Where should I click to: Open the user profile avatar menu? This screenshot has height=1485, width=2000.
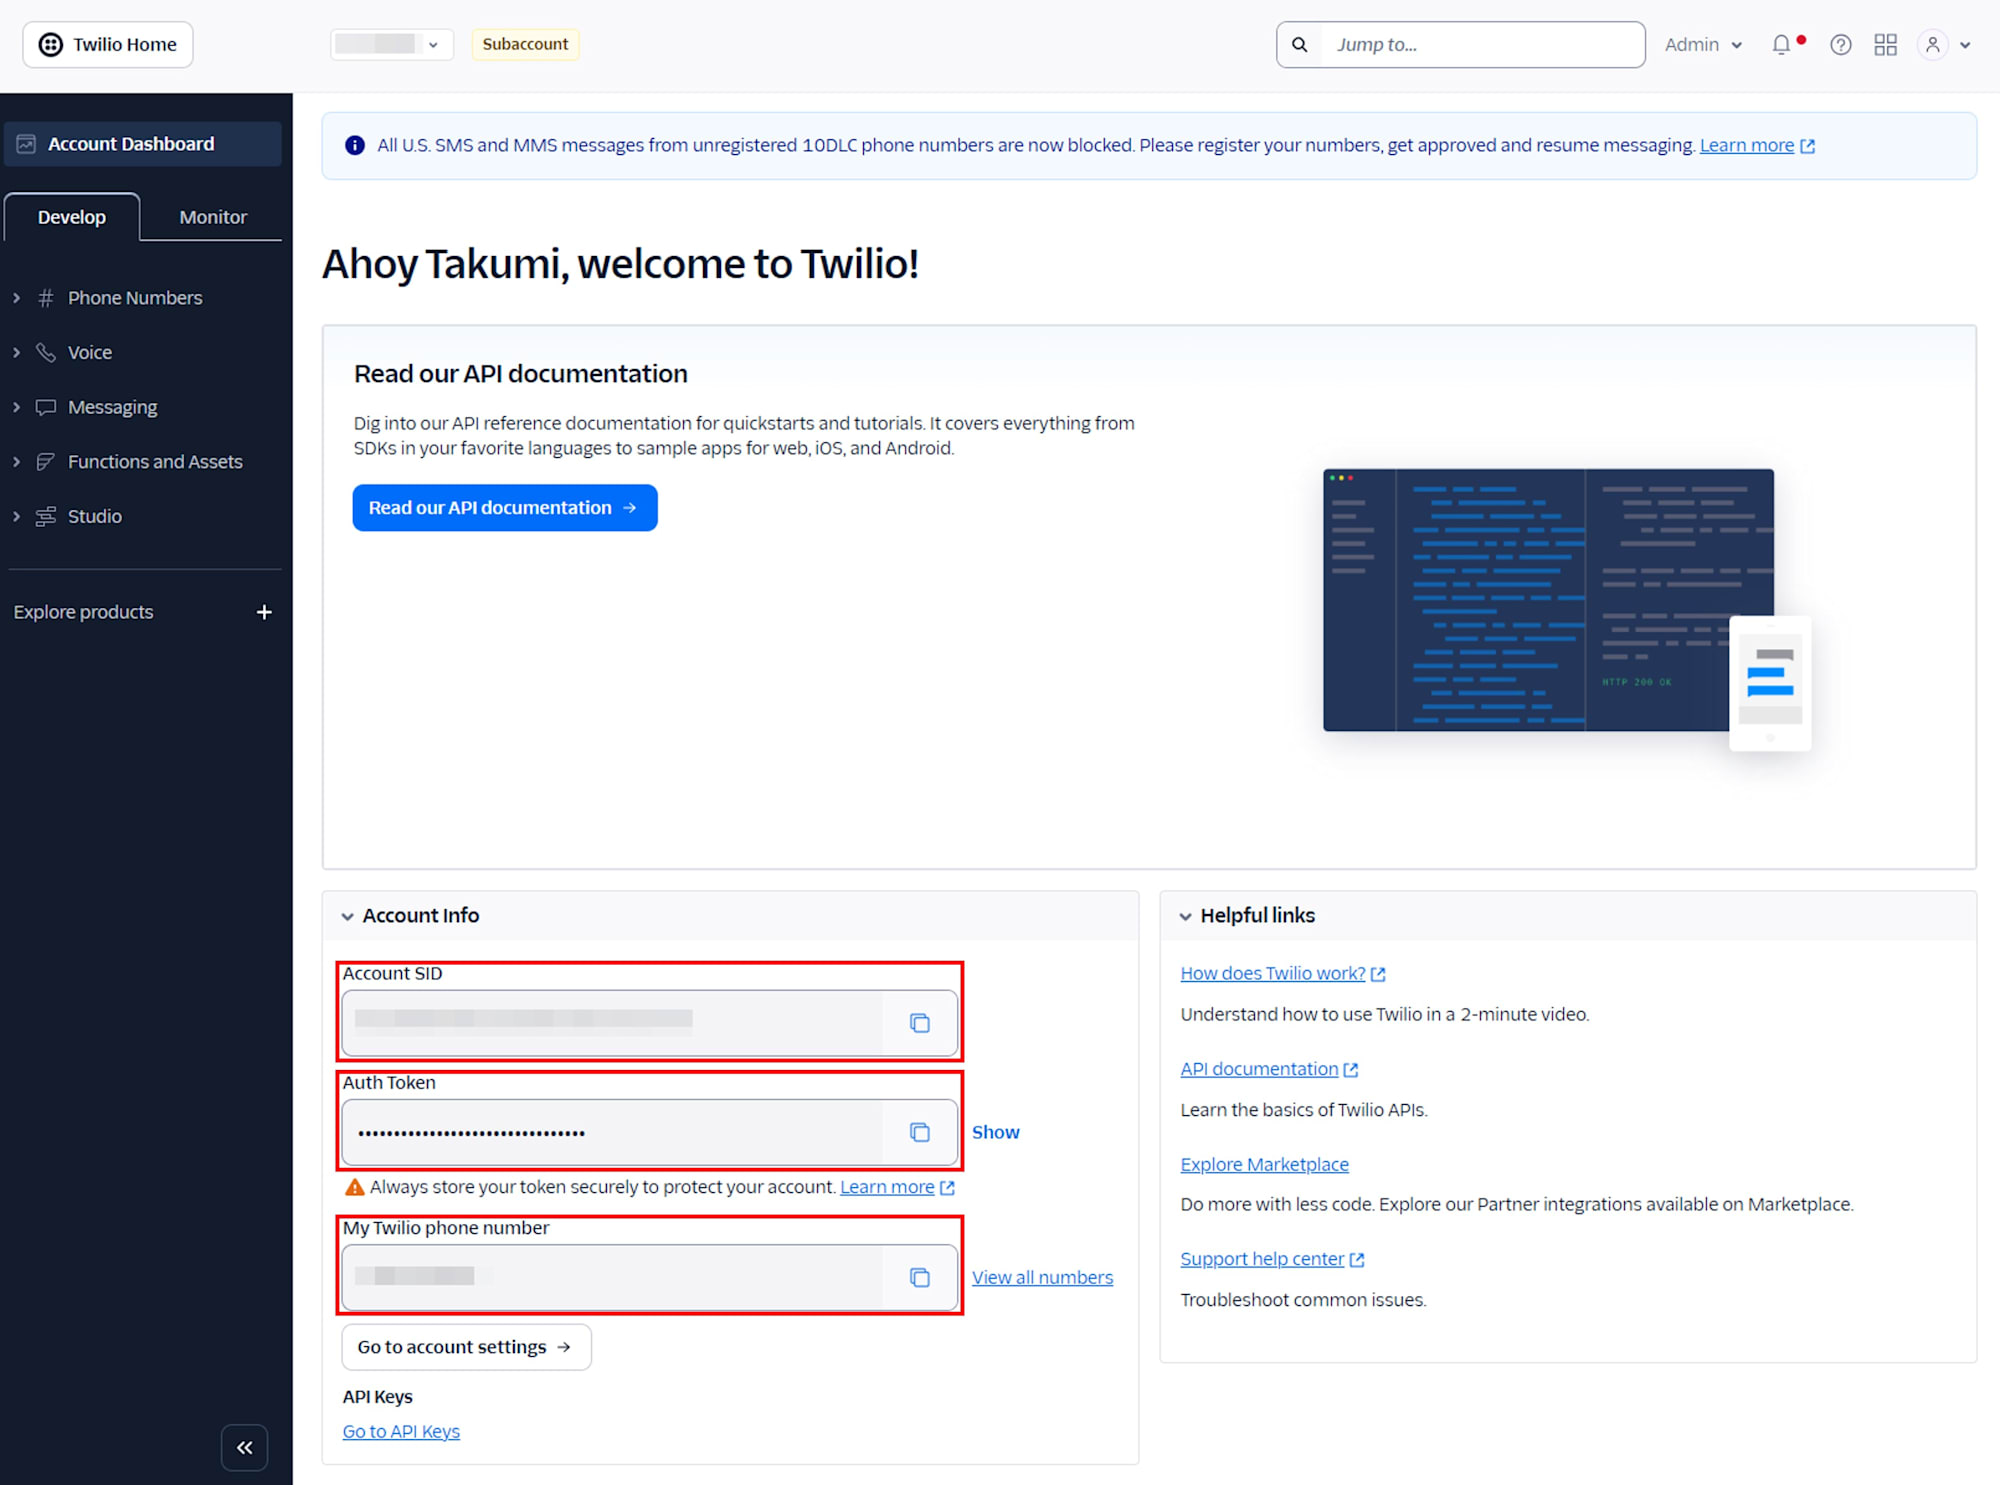click(1932, 44)
